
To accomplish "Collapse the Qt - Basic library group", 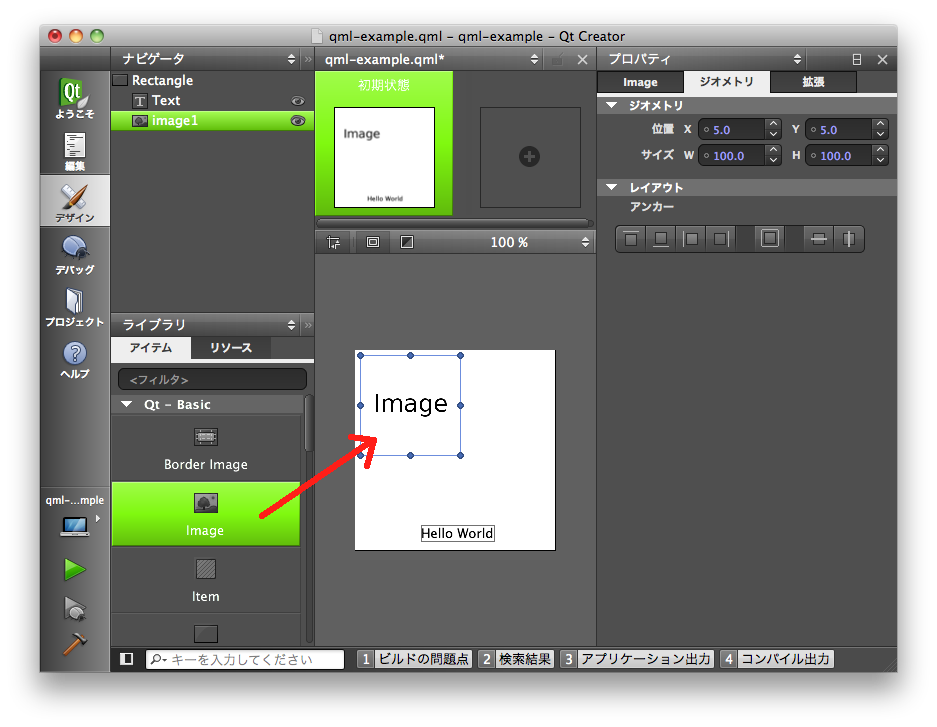I will [126, 405].
